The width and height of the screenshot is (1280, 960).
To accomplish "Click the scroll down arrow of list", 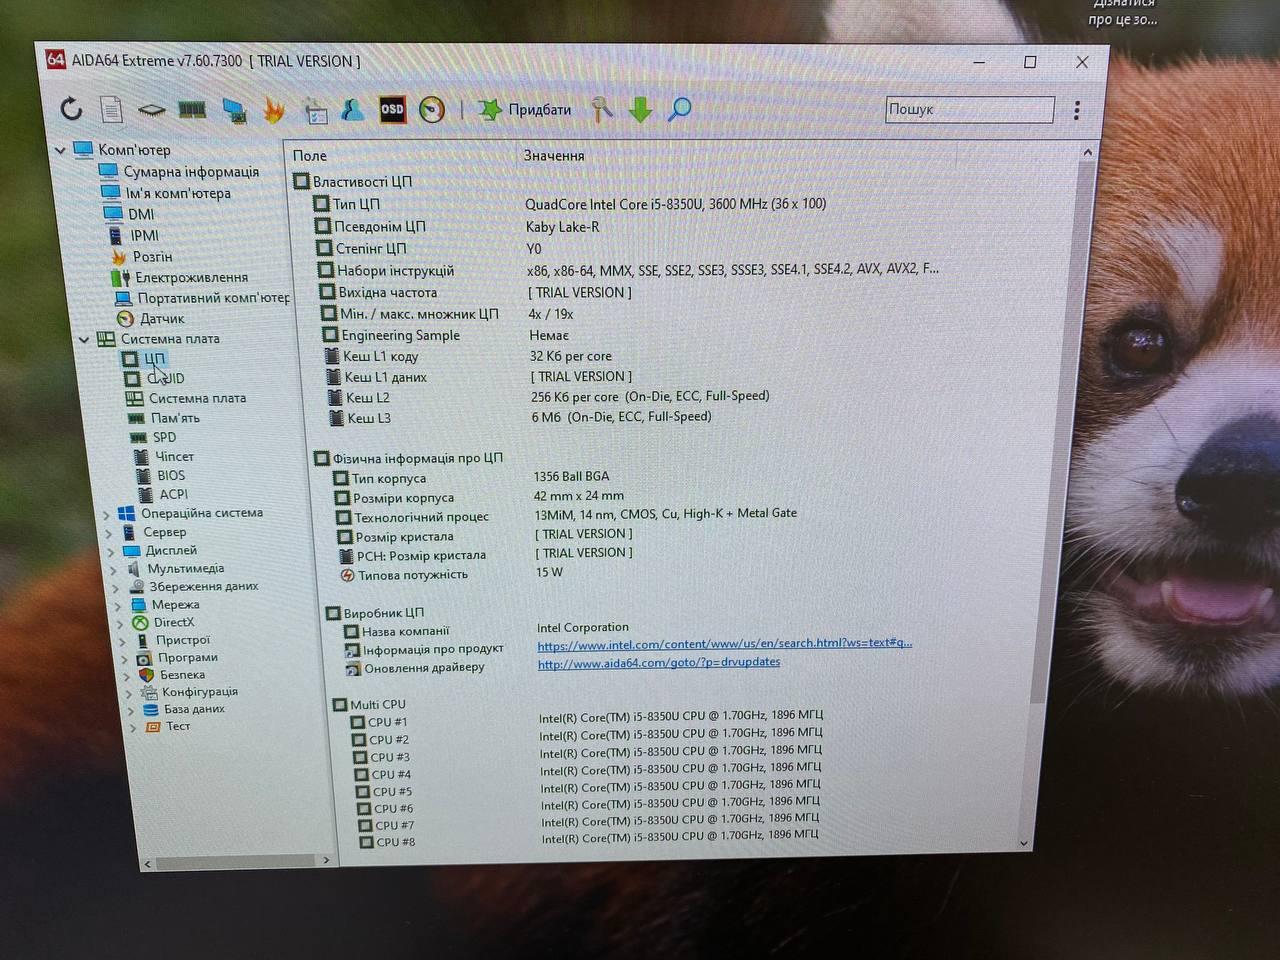I will pos(1024,843).
